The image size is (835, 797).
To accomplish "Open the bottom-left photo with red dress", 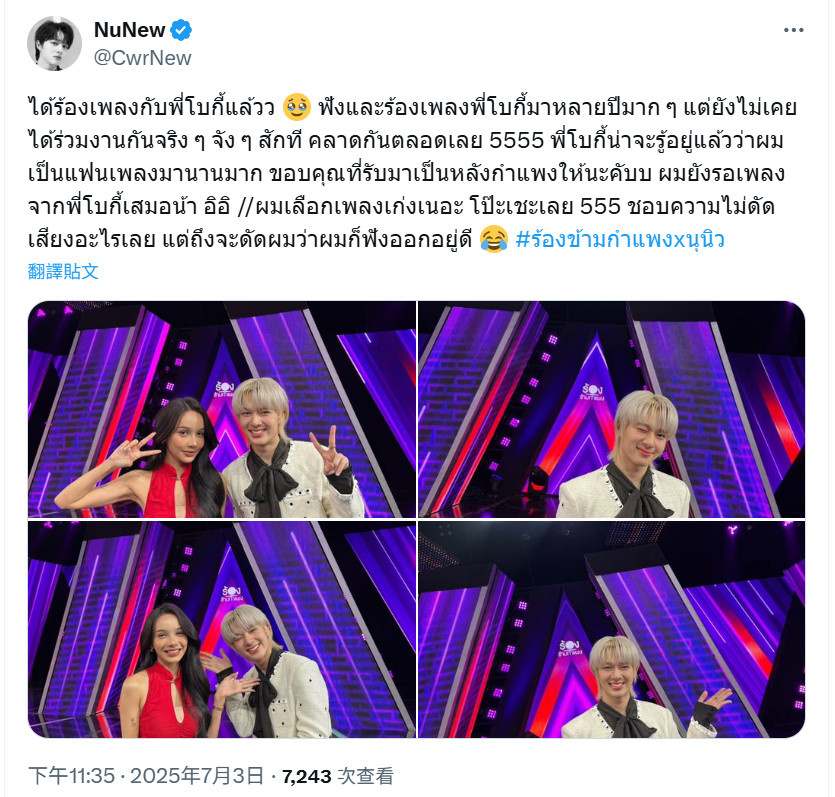I will tap(222, 629).
